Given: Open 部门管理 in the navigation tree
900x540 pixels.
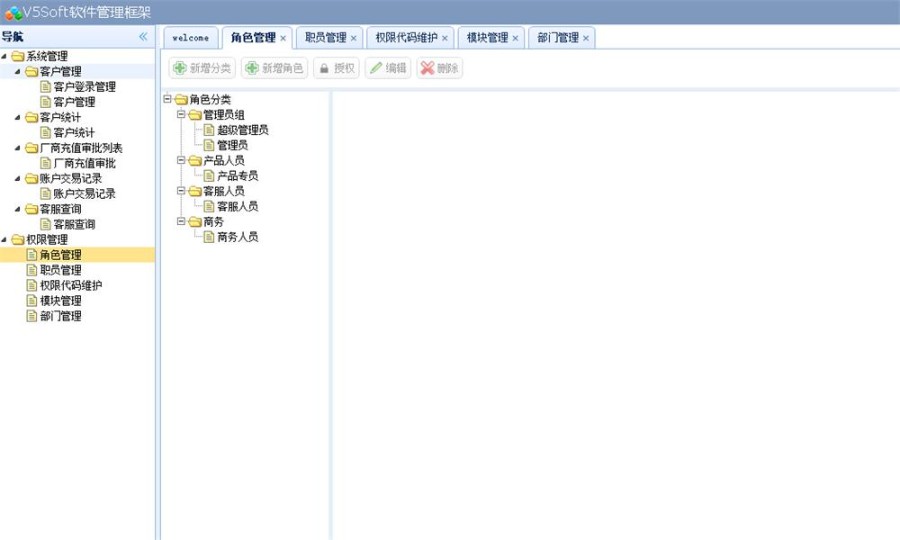Looking at the screenshot, I should pyautogui.click(x=60, y=316).
